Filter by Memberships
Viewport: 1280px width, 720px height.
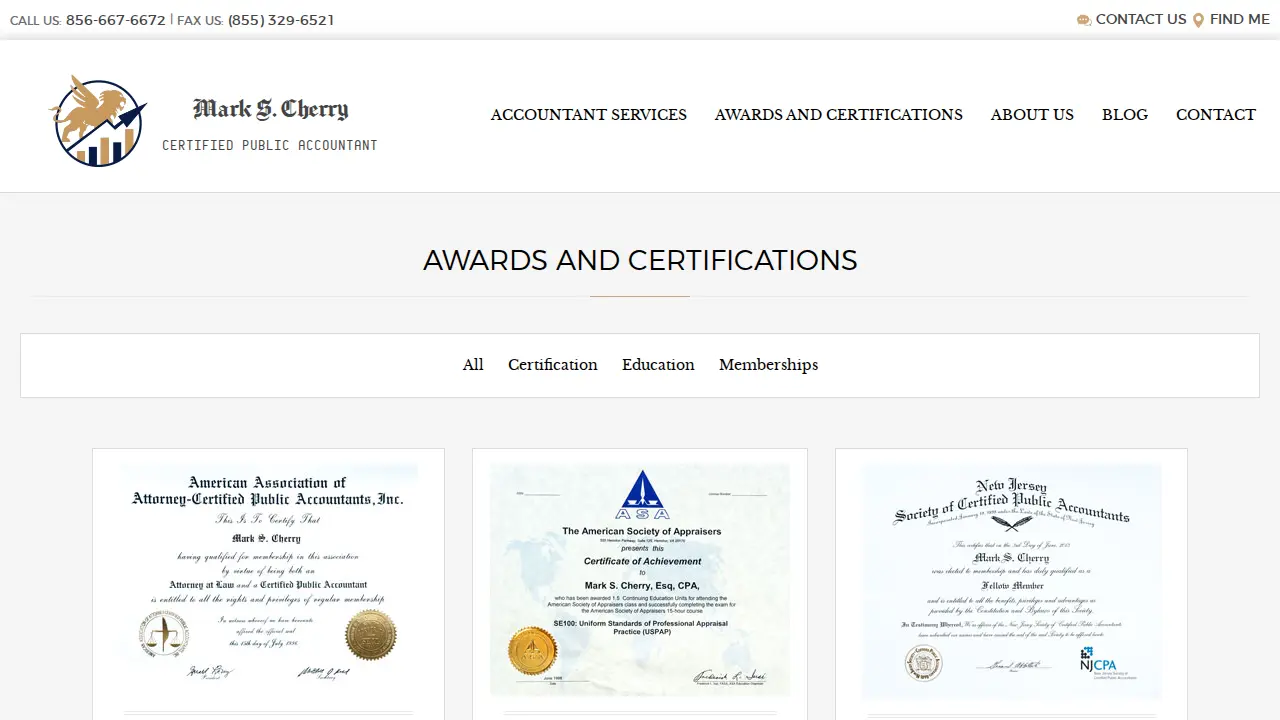pos(769,365)
